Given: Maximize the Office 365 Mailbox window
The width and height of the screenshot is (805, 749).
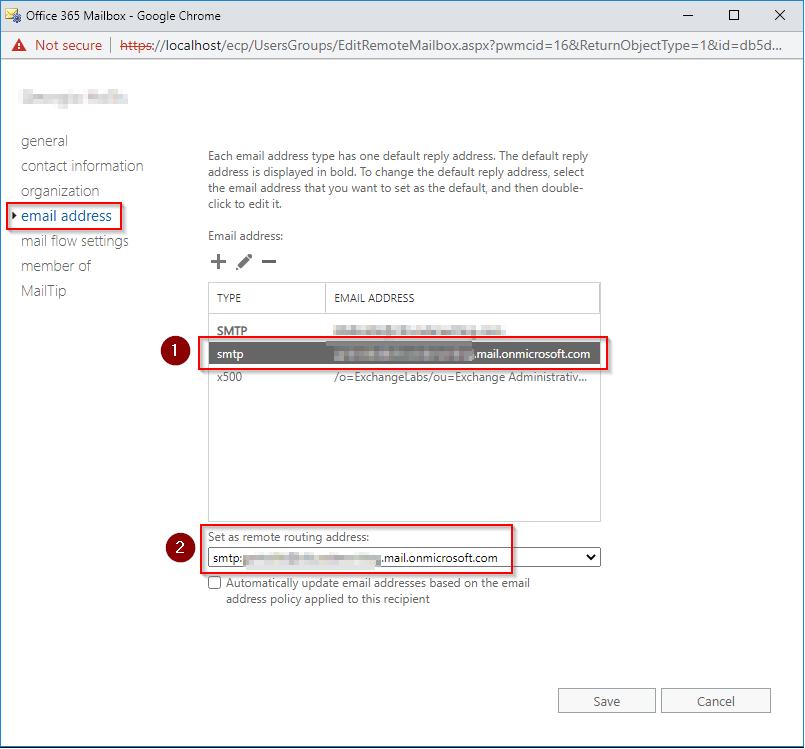Looking at the screenshot, I should (x=734, y=15).
